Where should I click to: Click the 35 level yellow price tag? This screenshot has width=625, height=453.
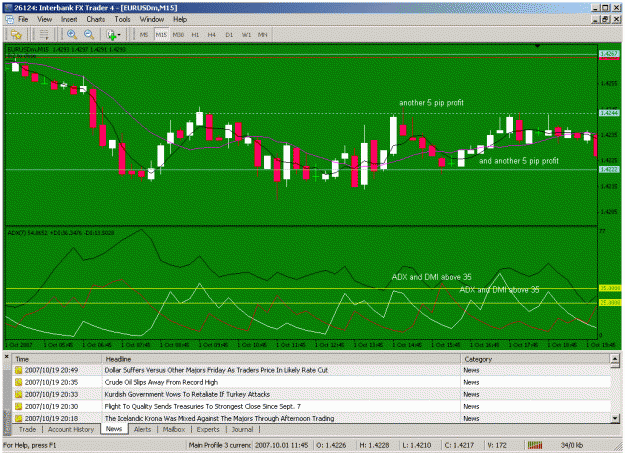point(609,288)
